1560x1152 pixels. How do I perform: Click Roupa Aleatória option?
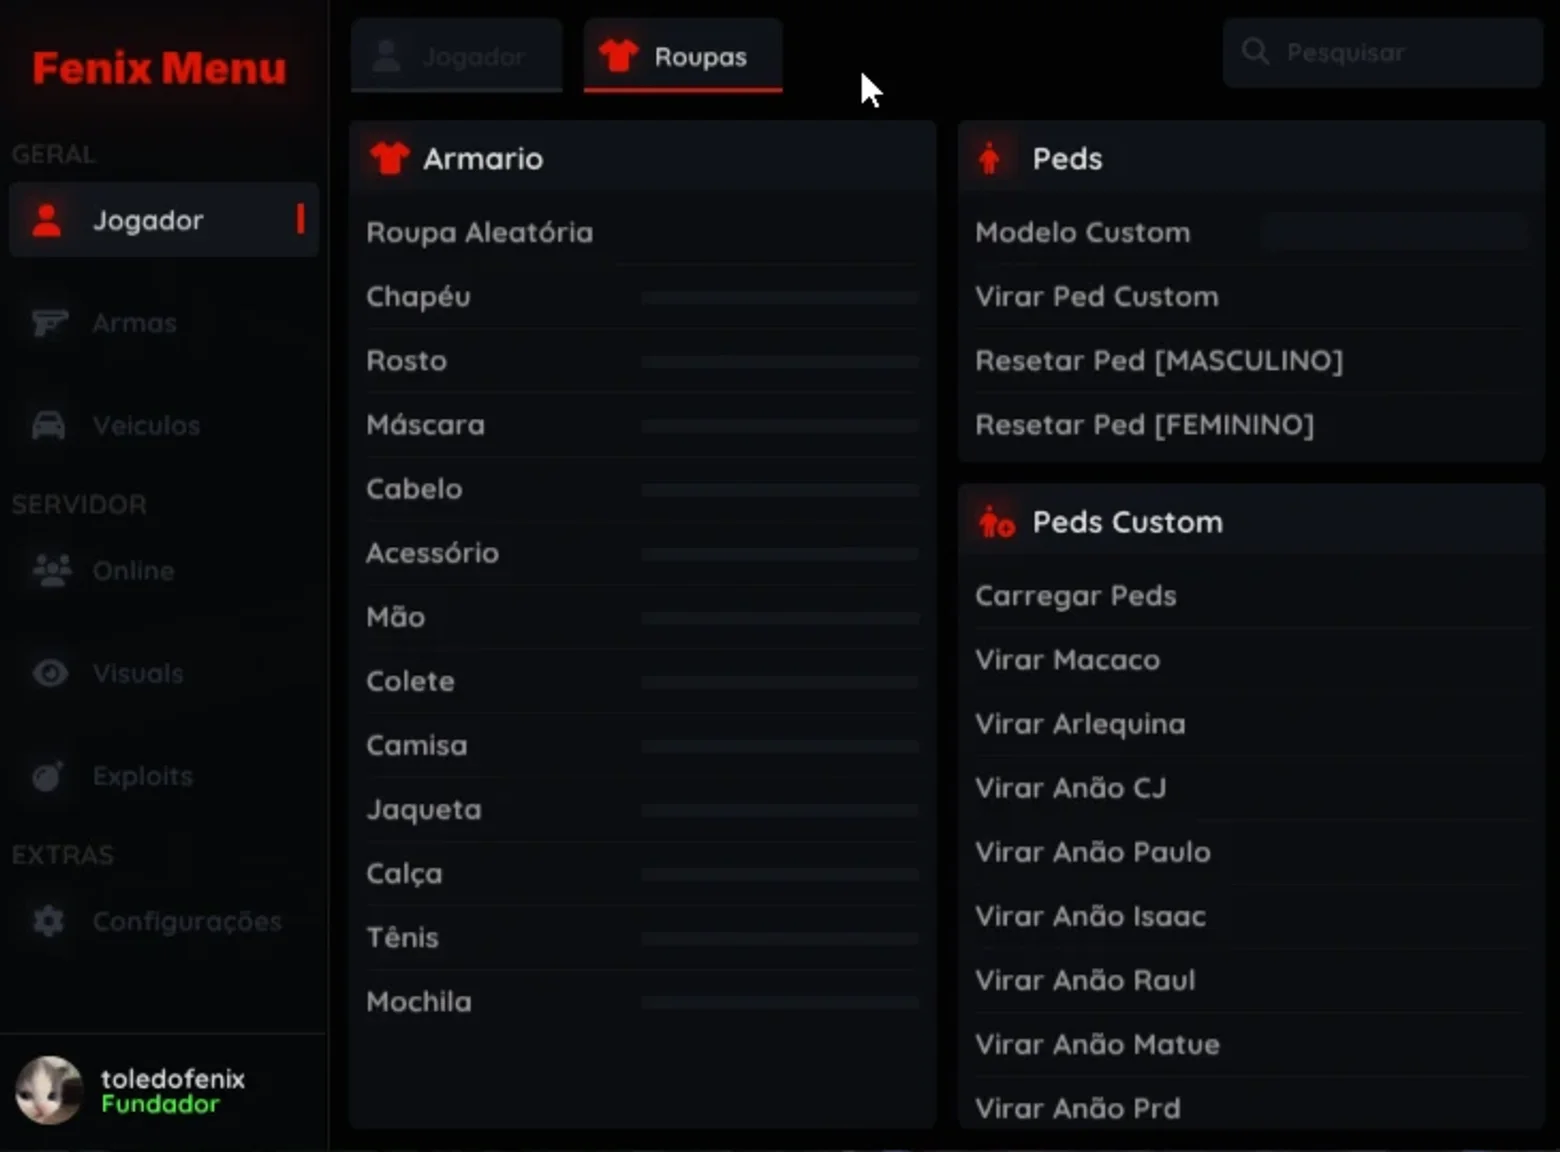tap(642, 233)
